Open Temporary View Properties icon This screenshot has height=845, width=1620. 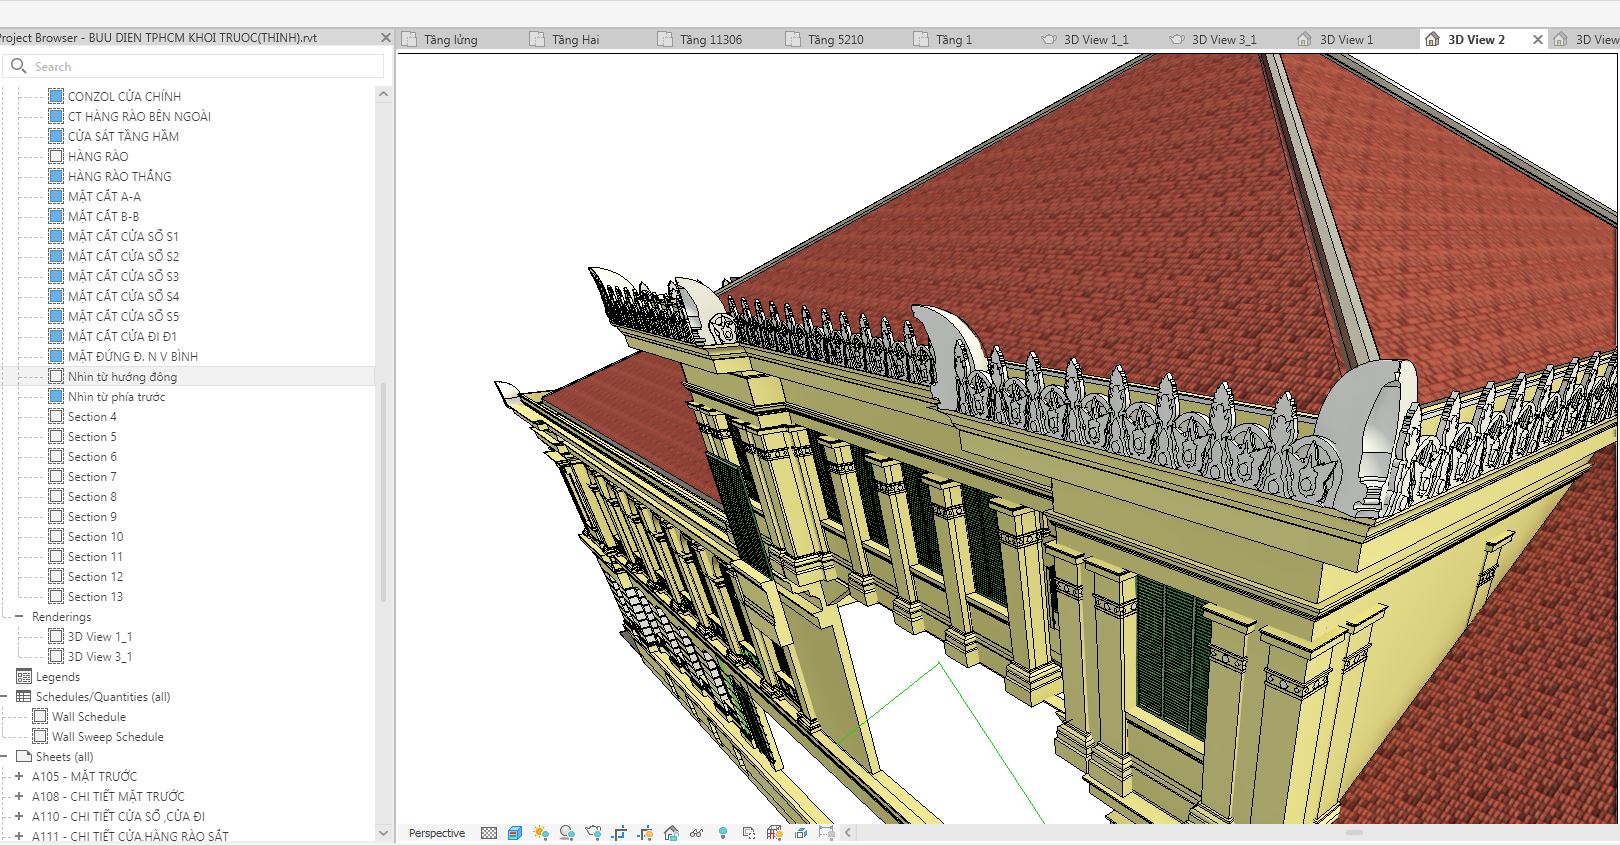749,833
